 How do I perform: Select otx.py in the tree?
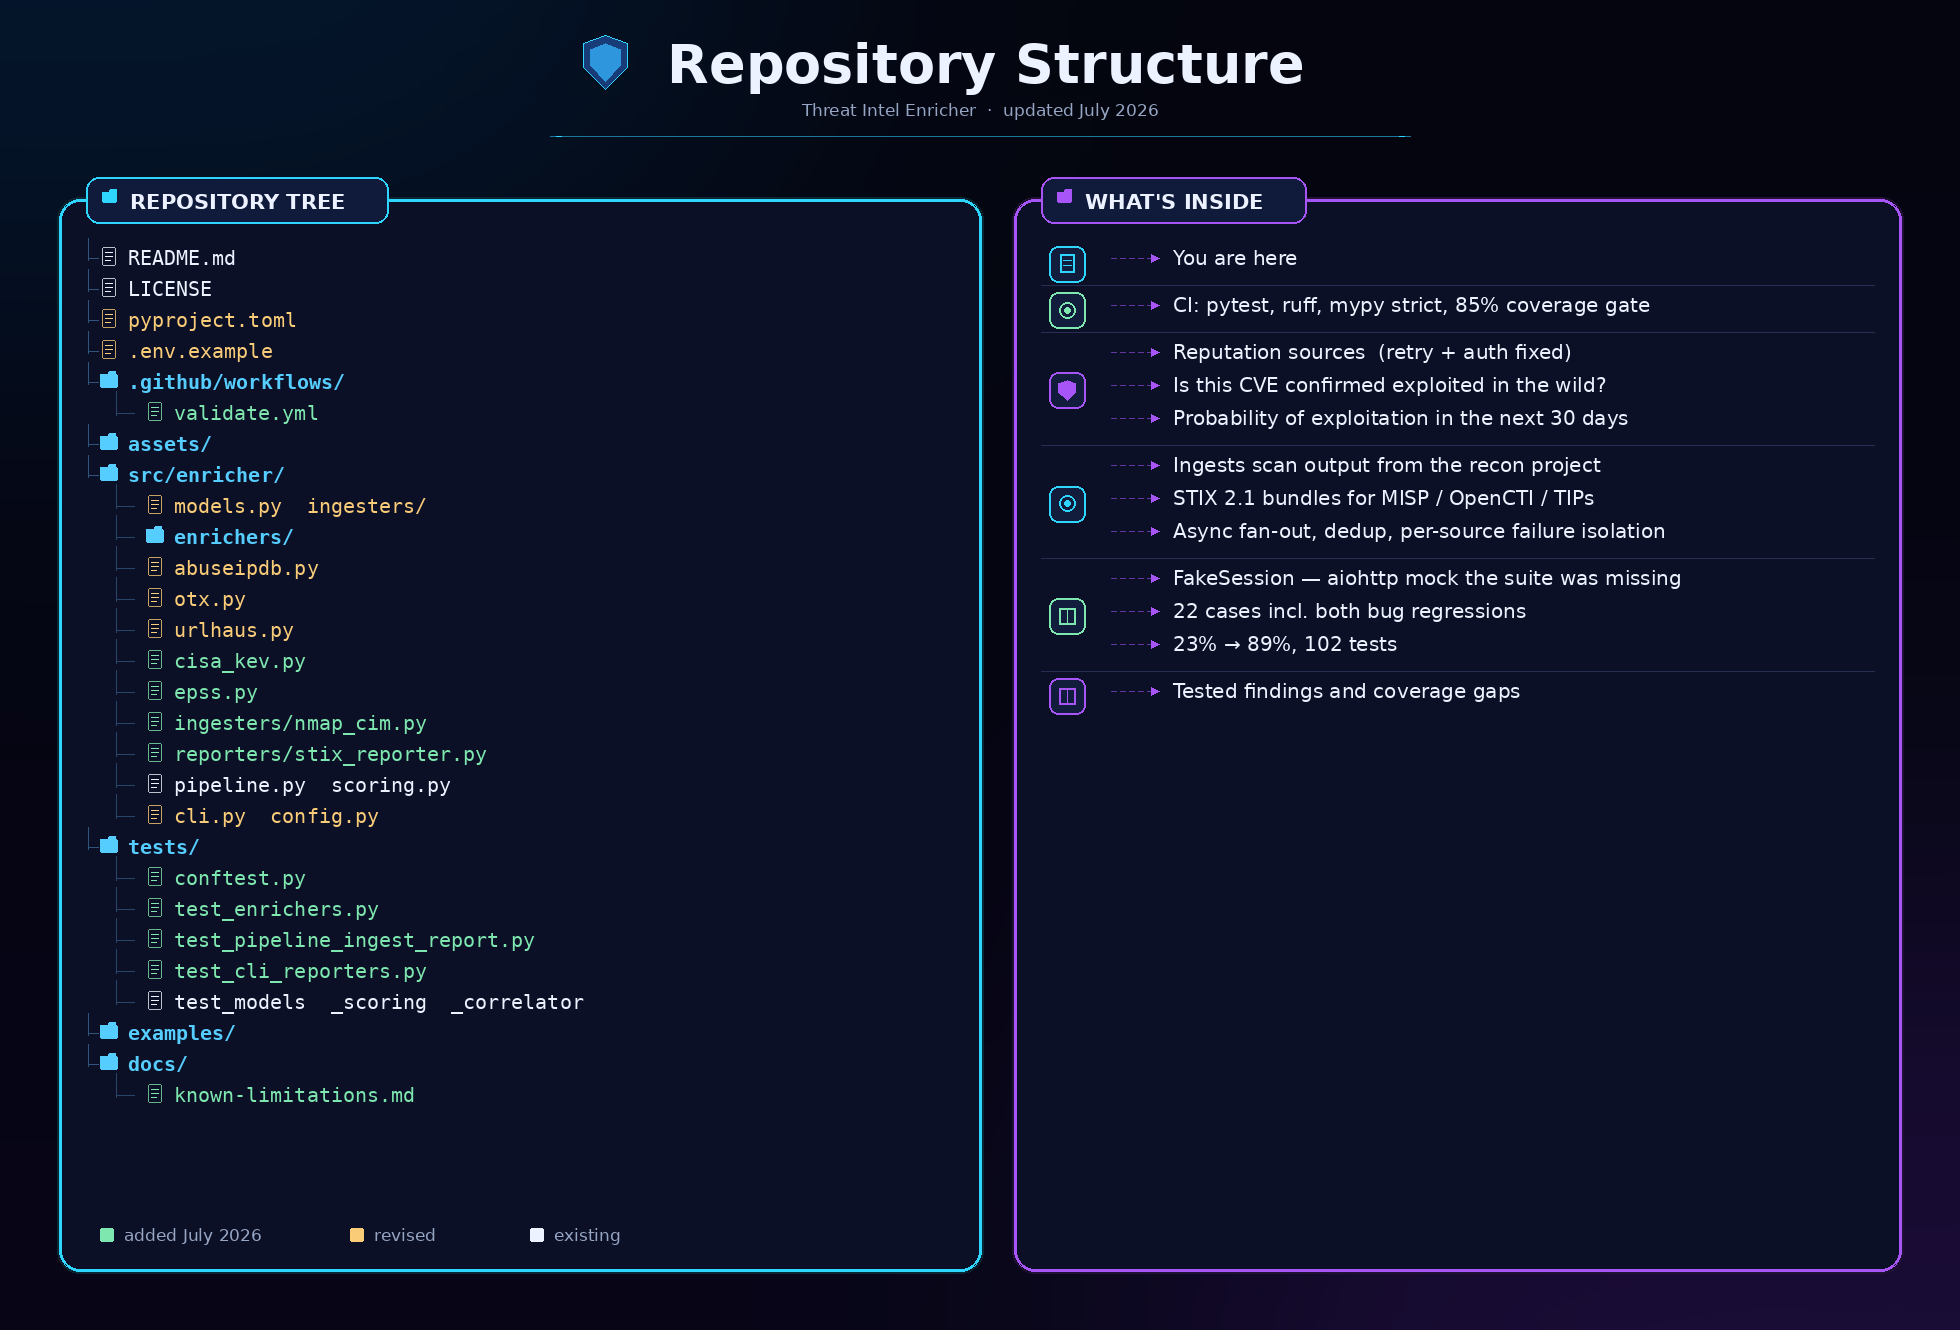pos(210,599)
